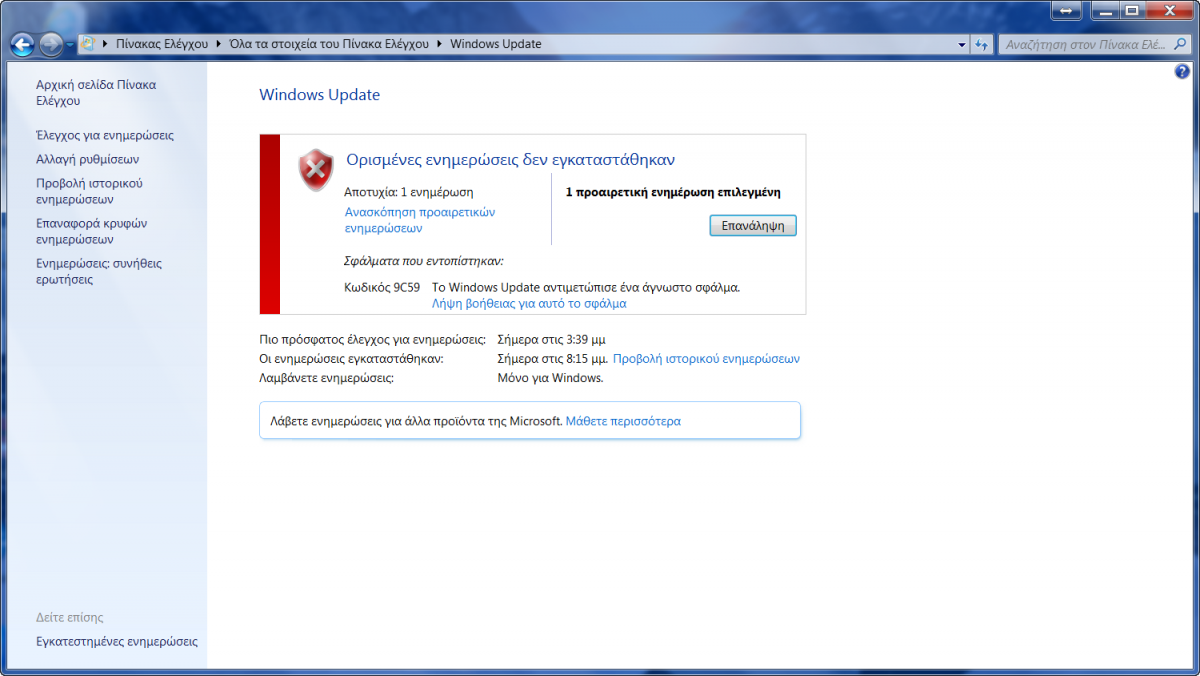Click Μόνο για Windows. text
Viewport: 1200px width, 676px height.
[x=550, y=378]
